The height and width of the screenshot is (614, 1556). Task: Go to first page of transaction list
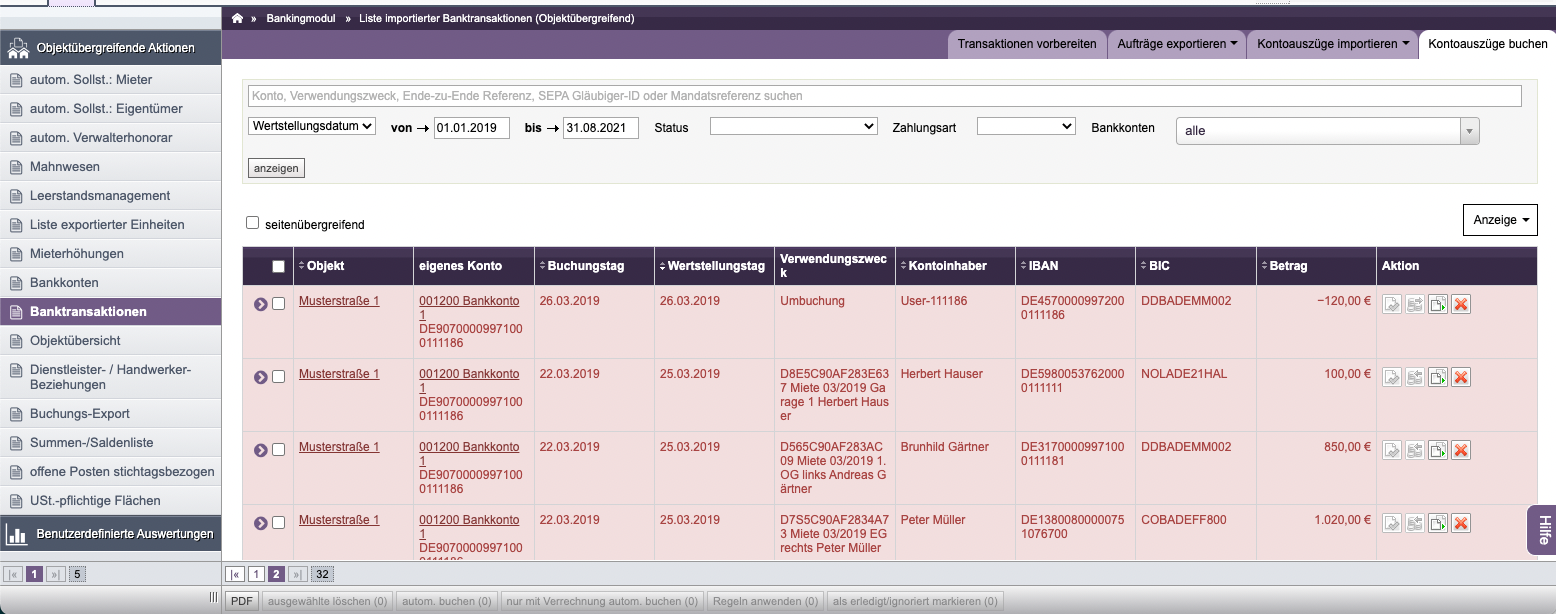click(235, 574)
